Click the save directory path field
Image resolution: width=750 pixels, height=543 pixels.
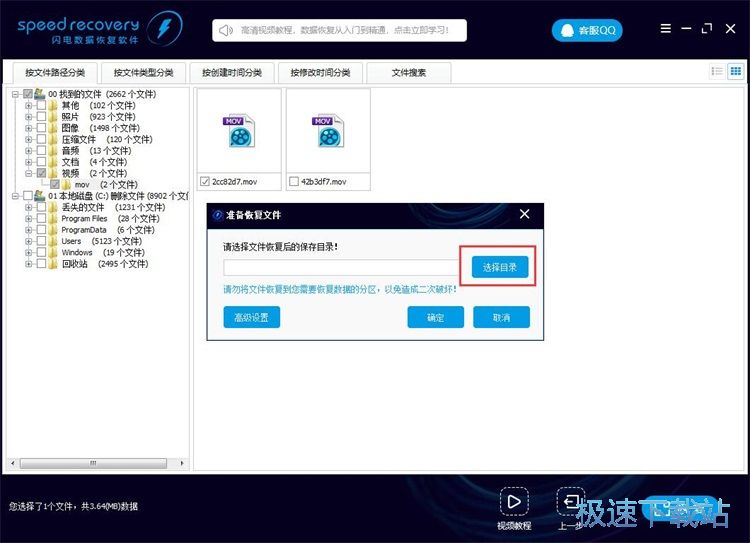click(341, 267)
